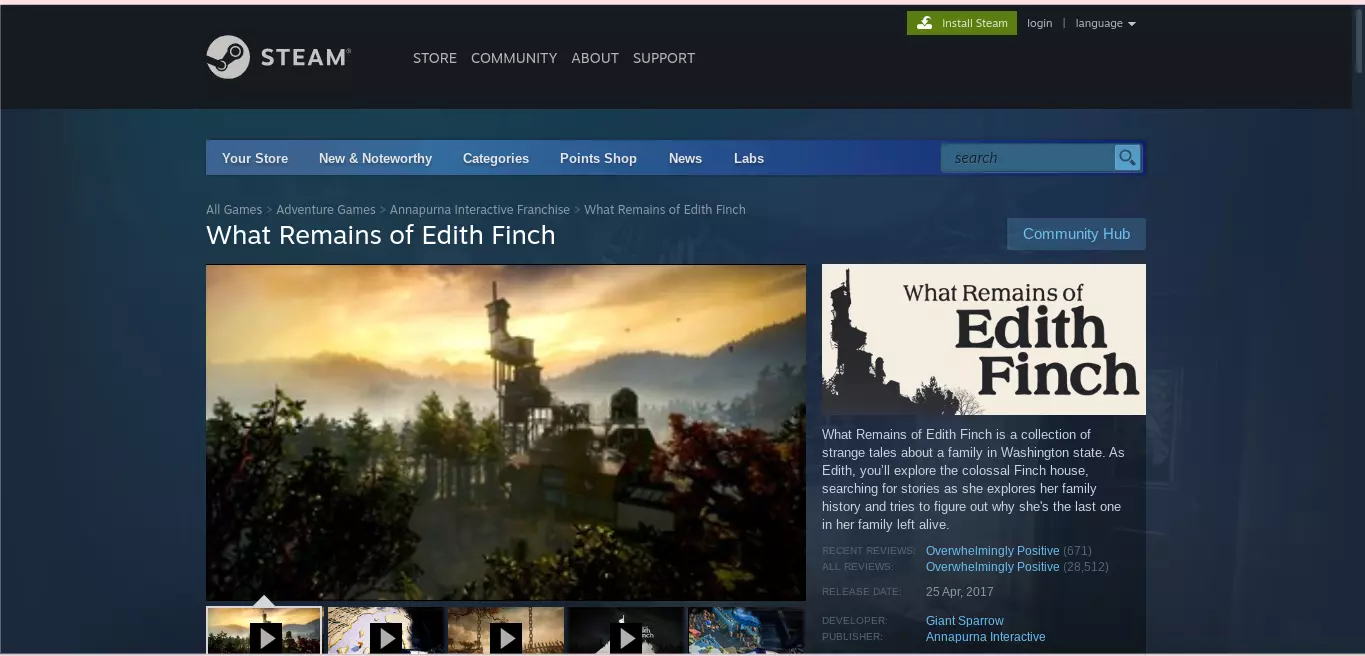Open the Categories tab

tap(496, 158)
